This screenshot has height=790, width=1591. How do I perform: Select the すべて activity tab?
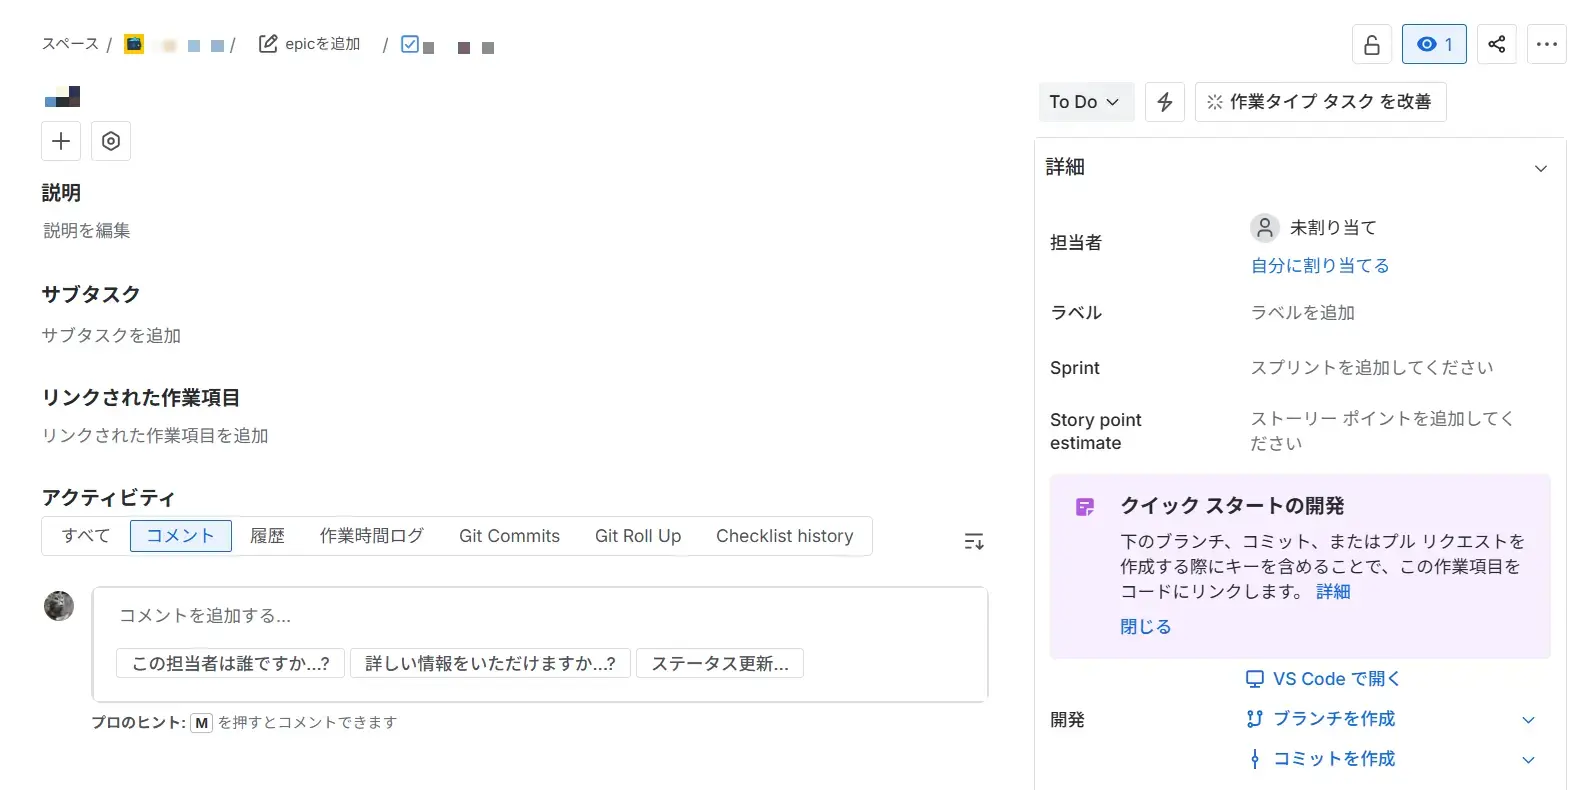86,536
